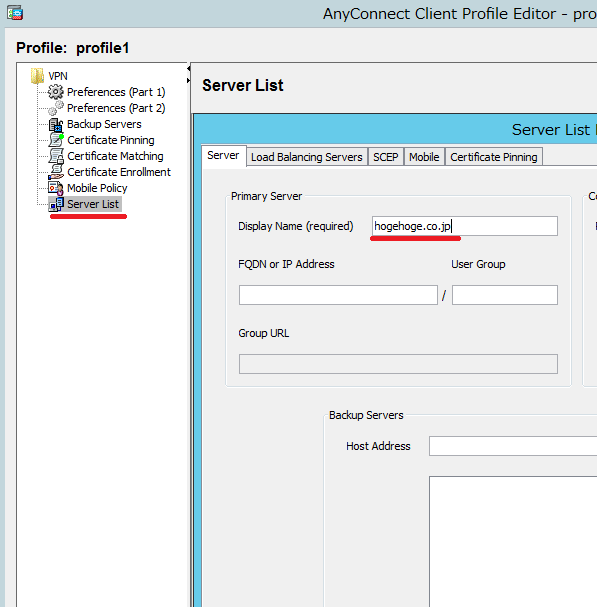Click the 'Display Name (required)' label

tap(296, 226)
